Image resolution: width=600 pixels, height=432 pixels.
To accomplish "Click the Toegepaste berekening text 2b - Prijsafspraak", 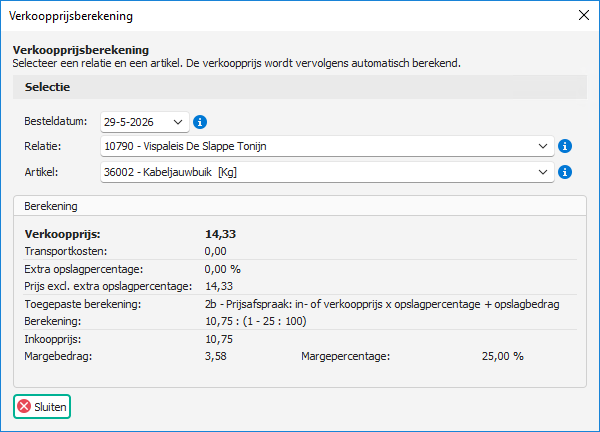I will [x=382, y=304].
